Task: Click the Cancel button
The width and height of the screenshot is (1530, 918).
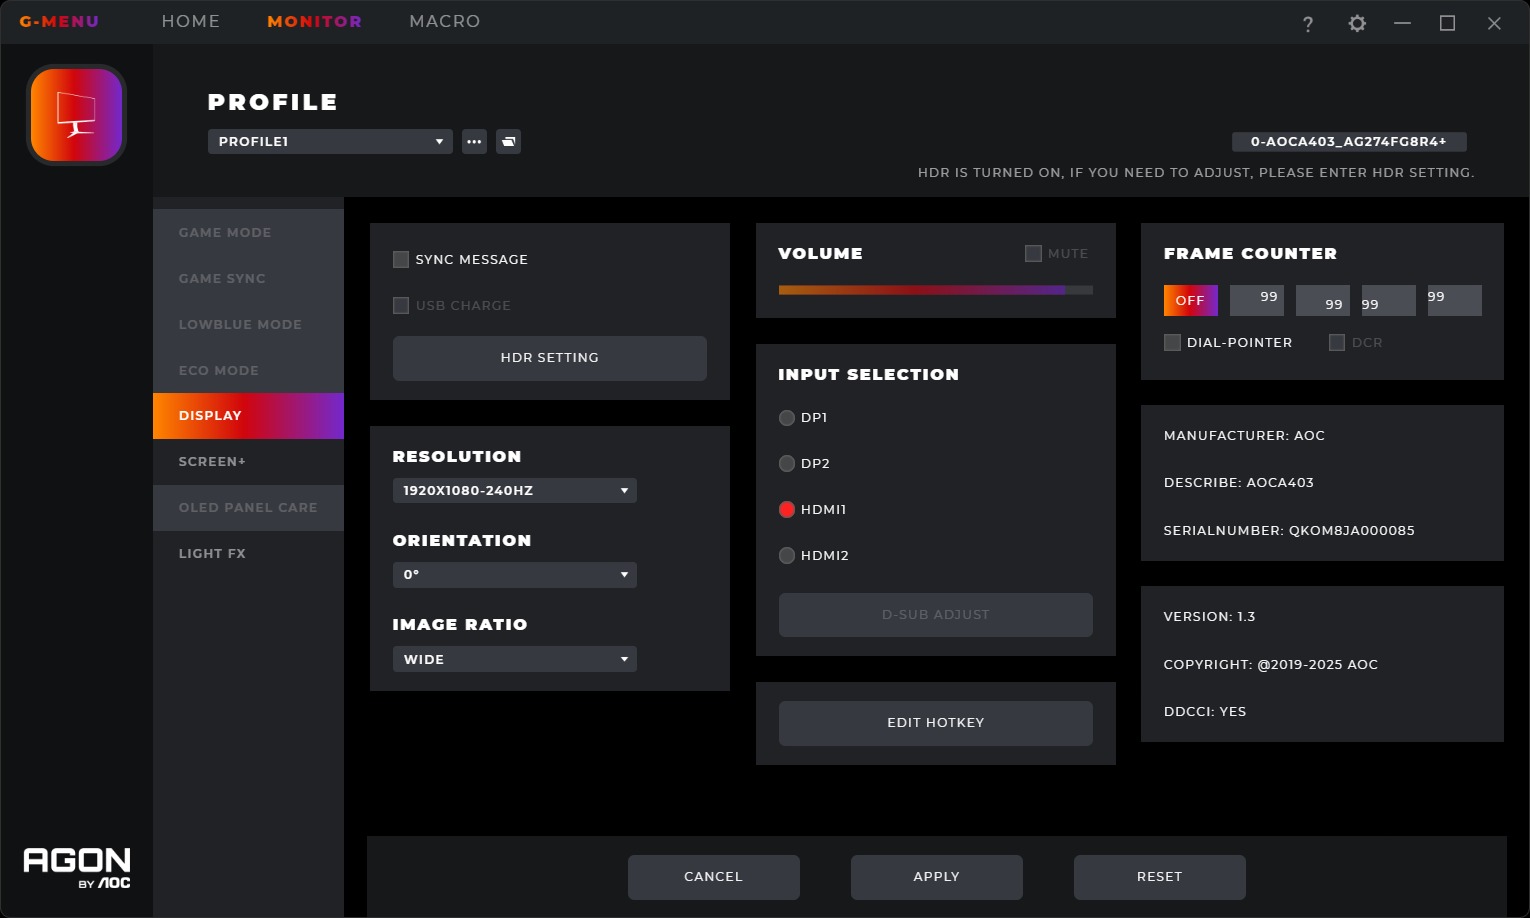Action: point(714,877)
